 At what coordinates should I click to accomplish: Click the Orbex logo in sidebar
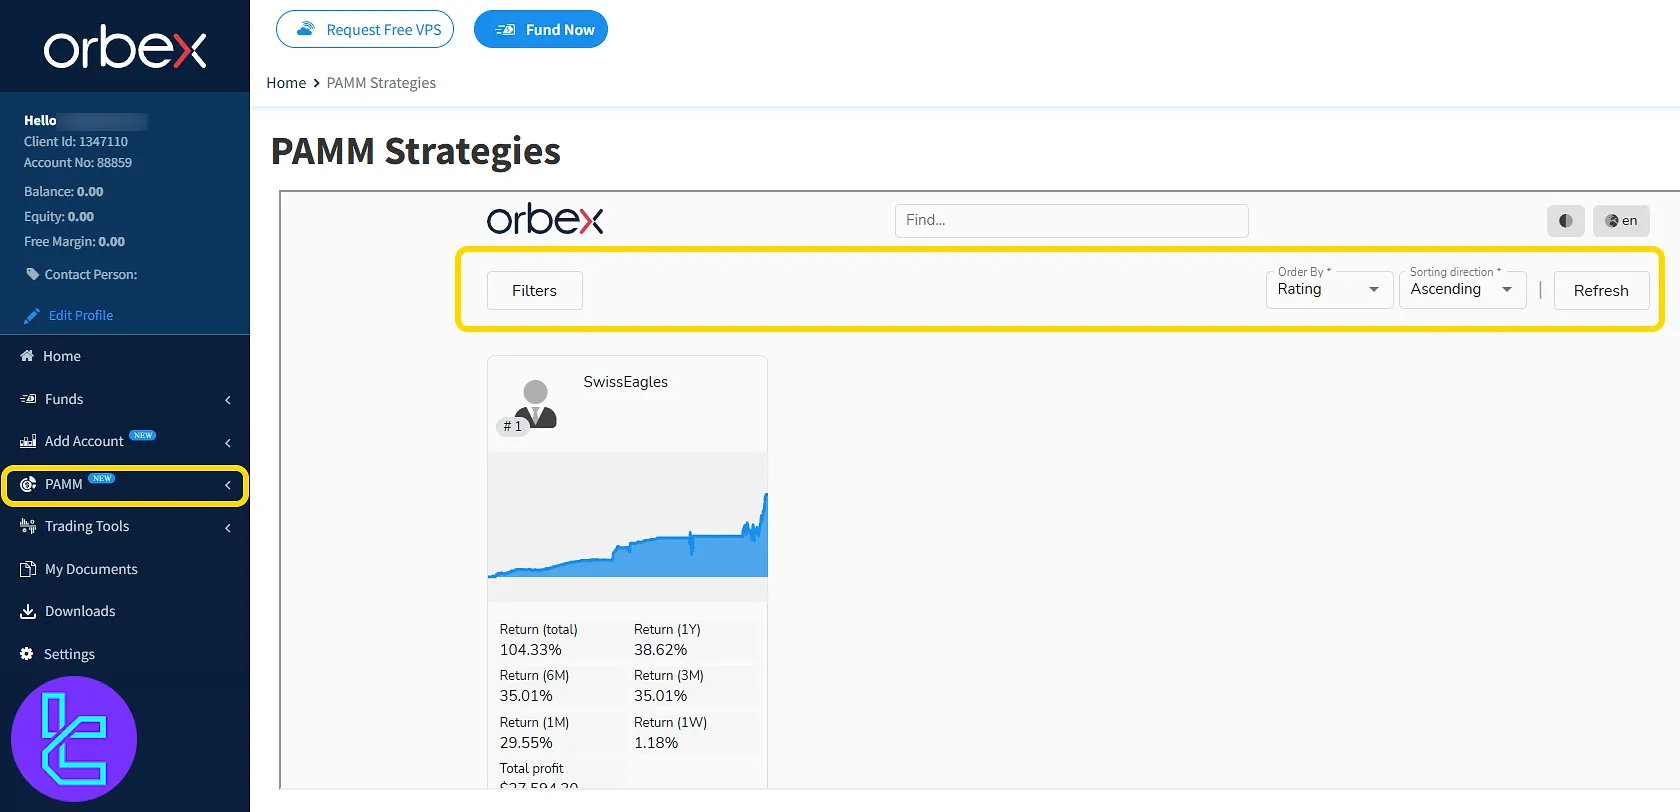(x=125, y=48)
